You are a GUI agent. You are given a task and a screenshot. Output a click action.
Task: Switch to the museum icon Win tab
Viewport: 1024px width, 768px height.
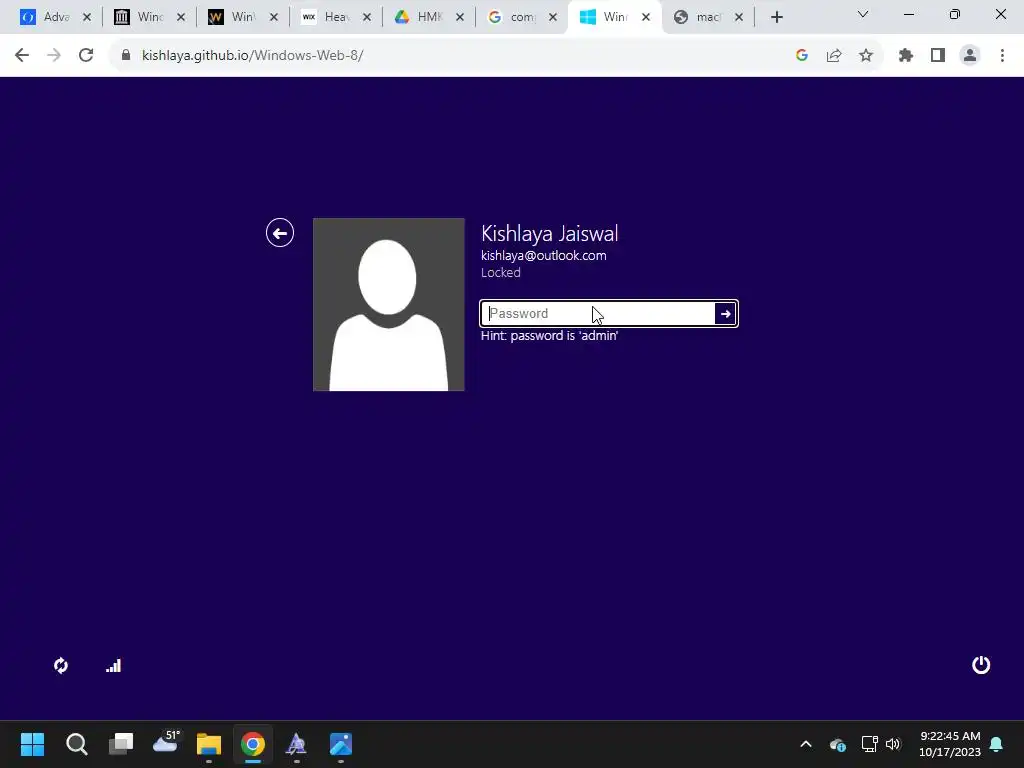click(149, 17)
